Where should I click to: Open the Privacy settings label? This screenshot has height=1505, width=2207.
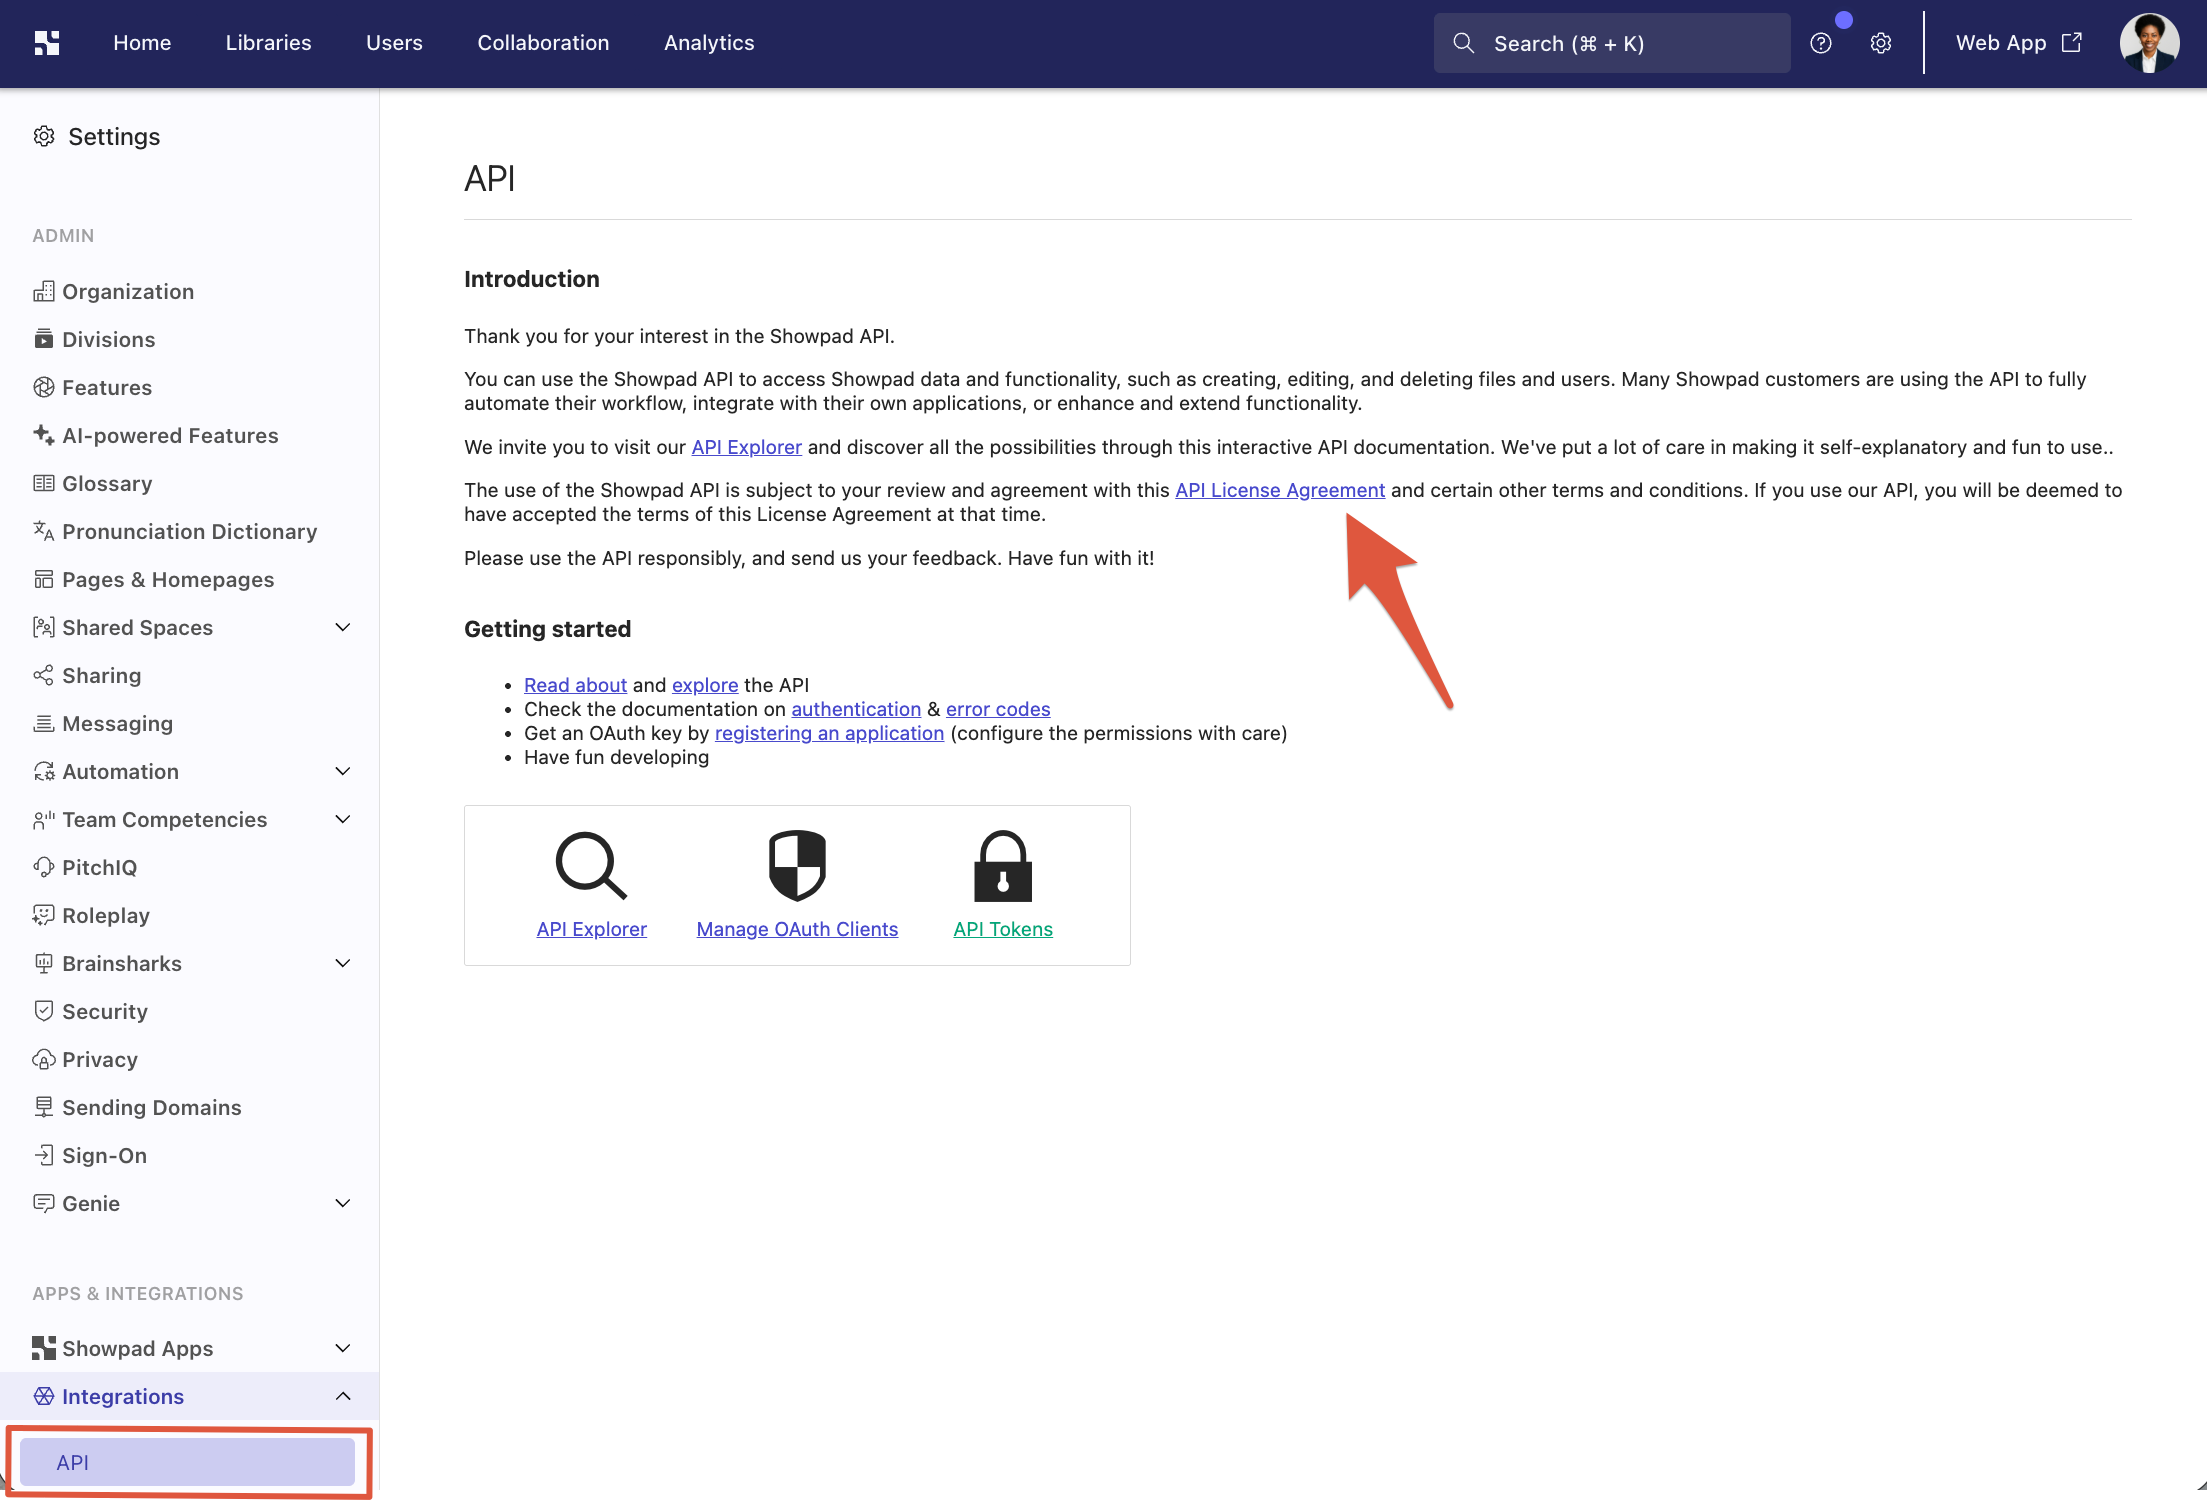[x=100, y=1059]
